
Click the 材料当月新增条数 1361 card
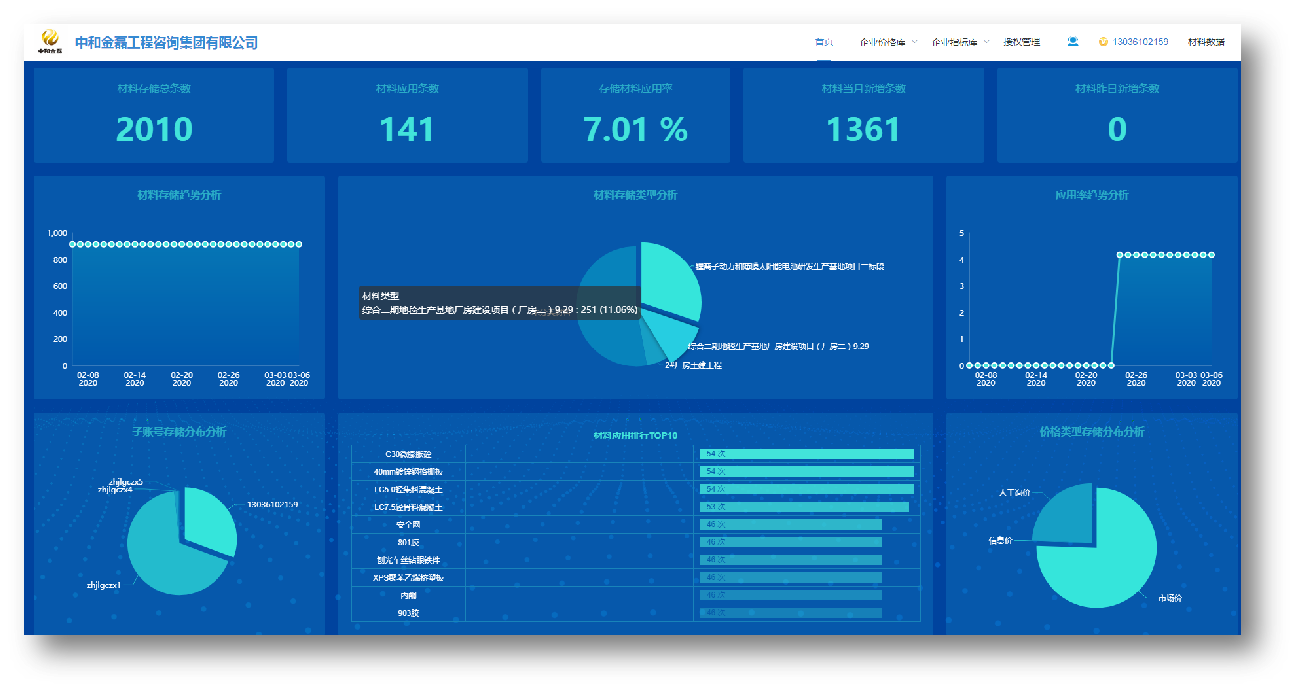tap(863, 115)
